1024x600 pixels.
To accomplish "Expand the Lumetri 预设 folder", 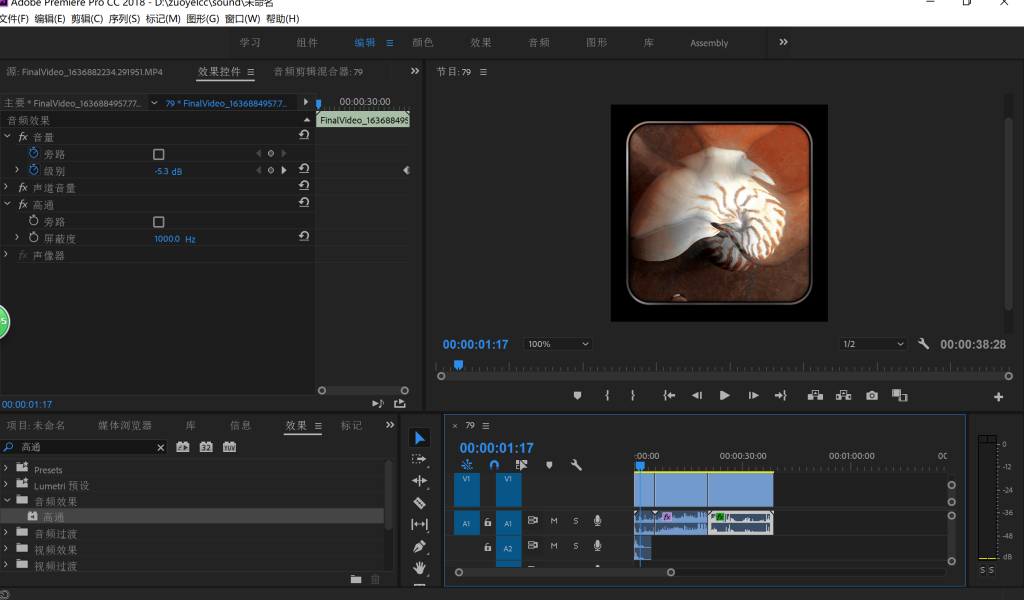I will point(6,484).
